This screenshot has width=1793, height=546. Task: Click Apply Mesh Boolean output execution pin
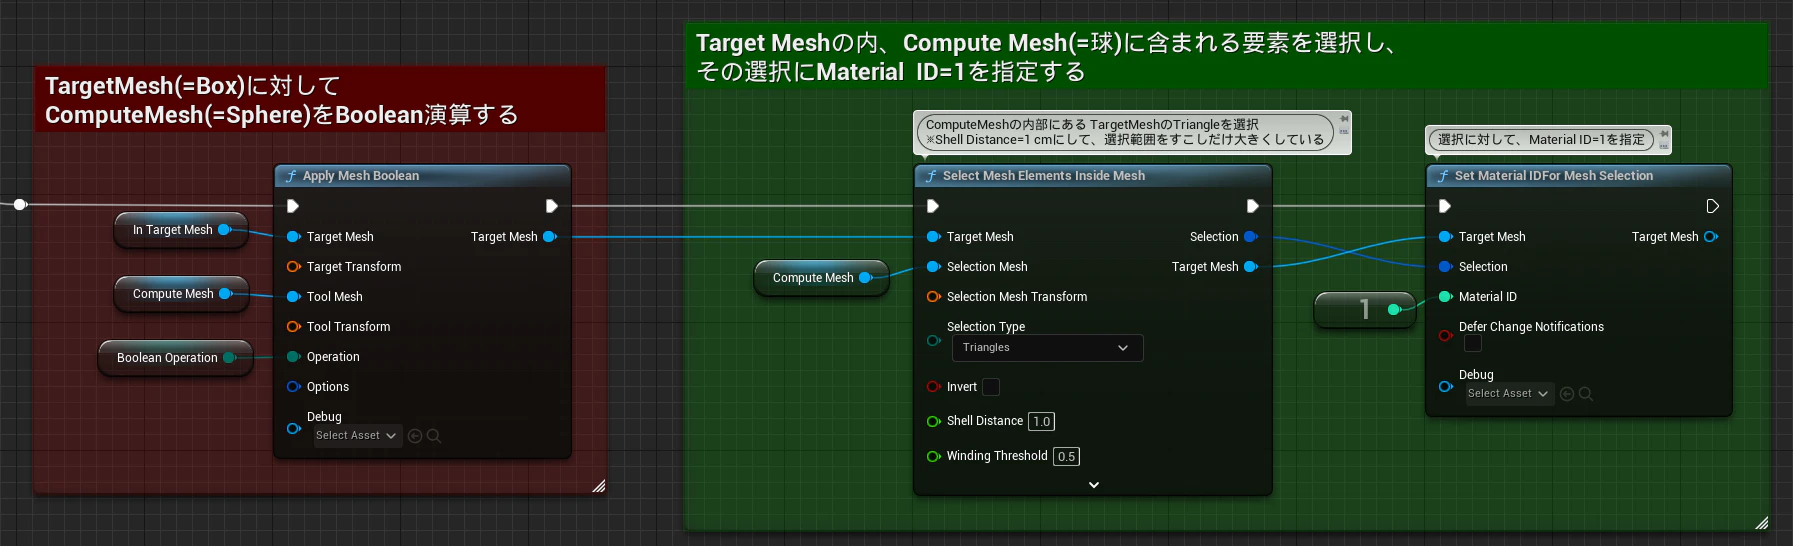pos(551,206)
